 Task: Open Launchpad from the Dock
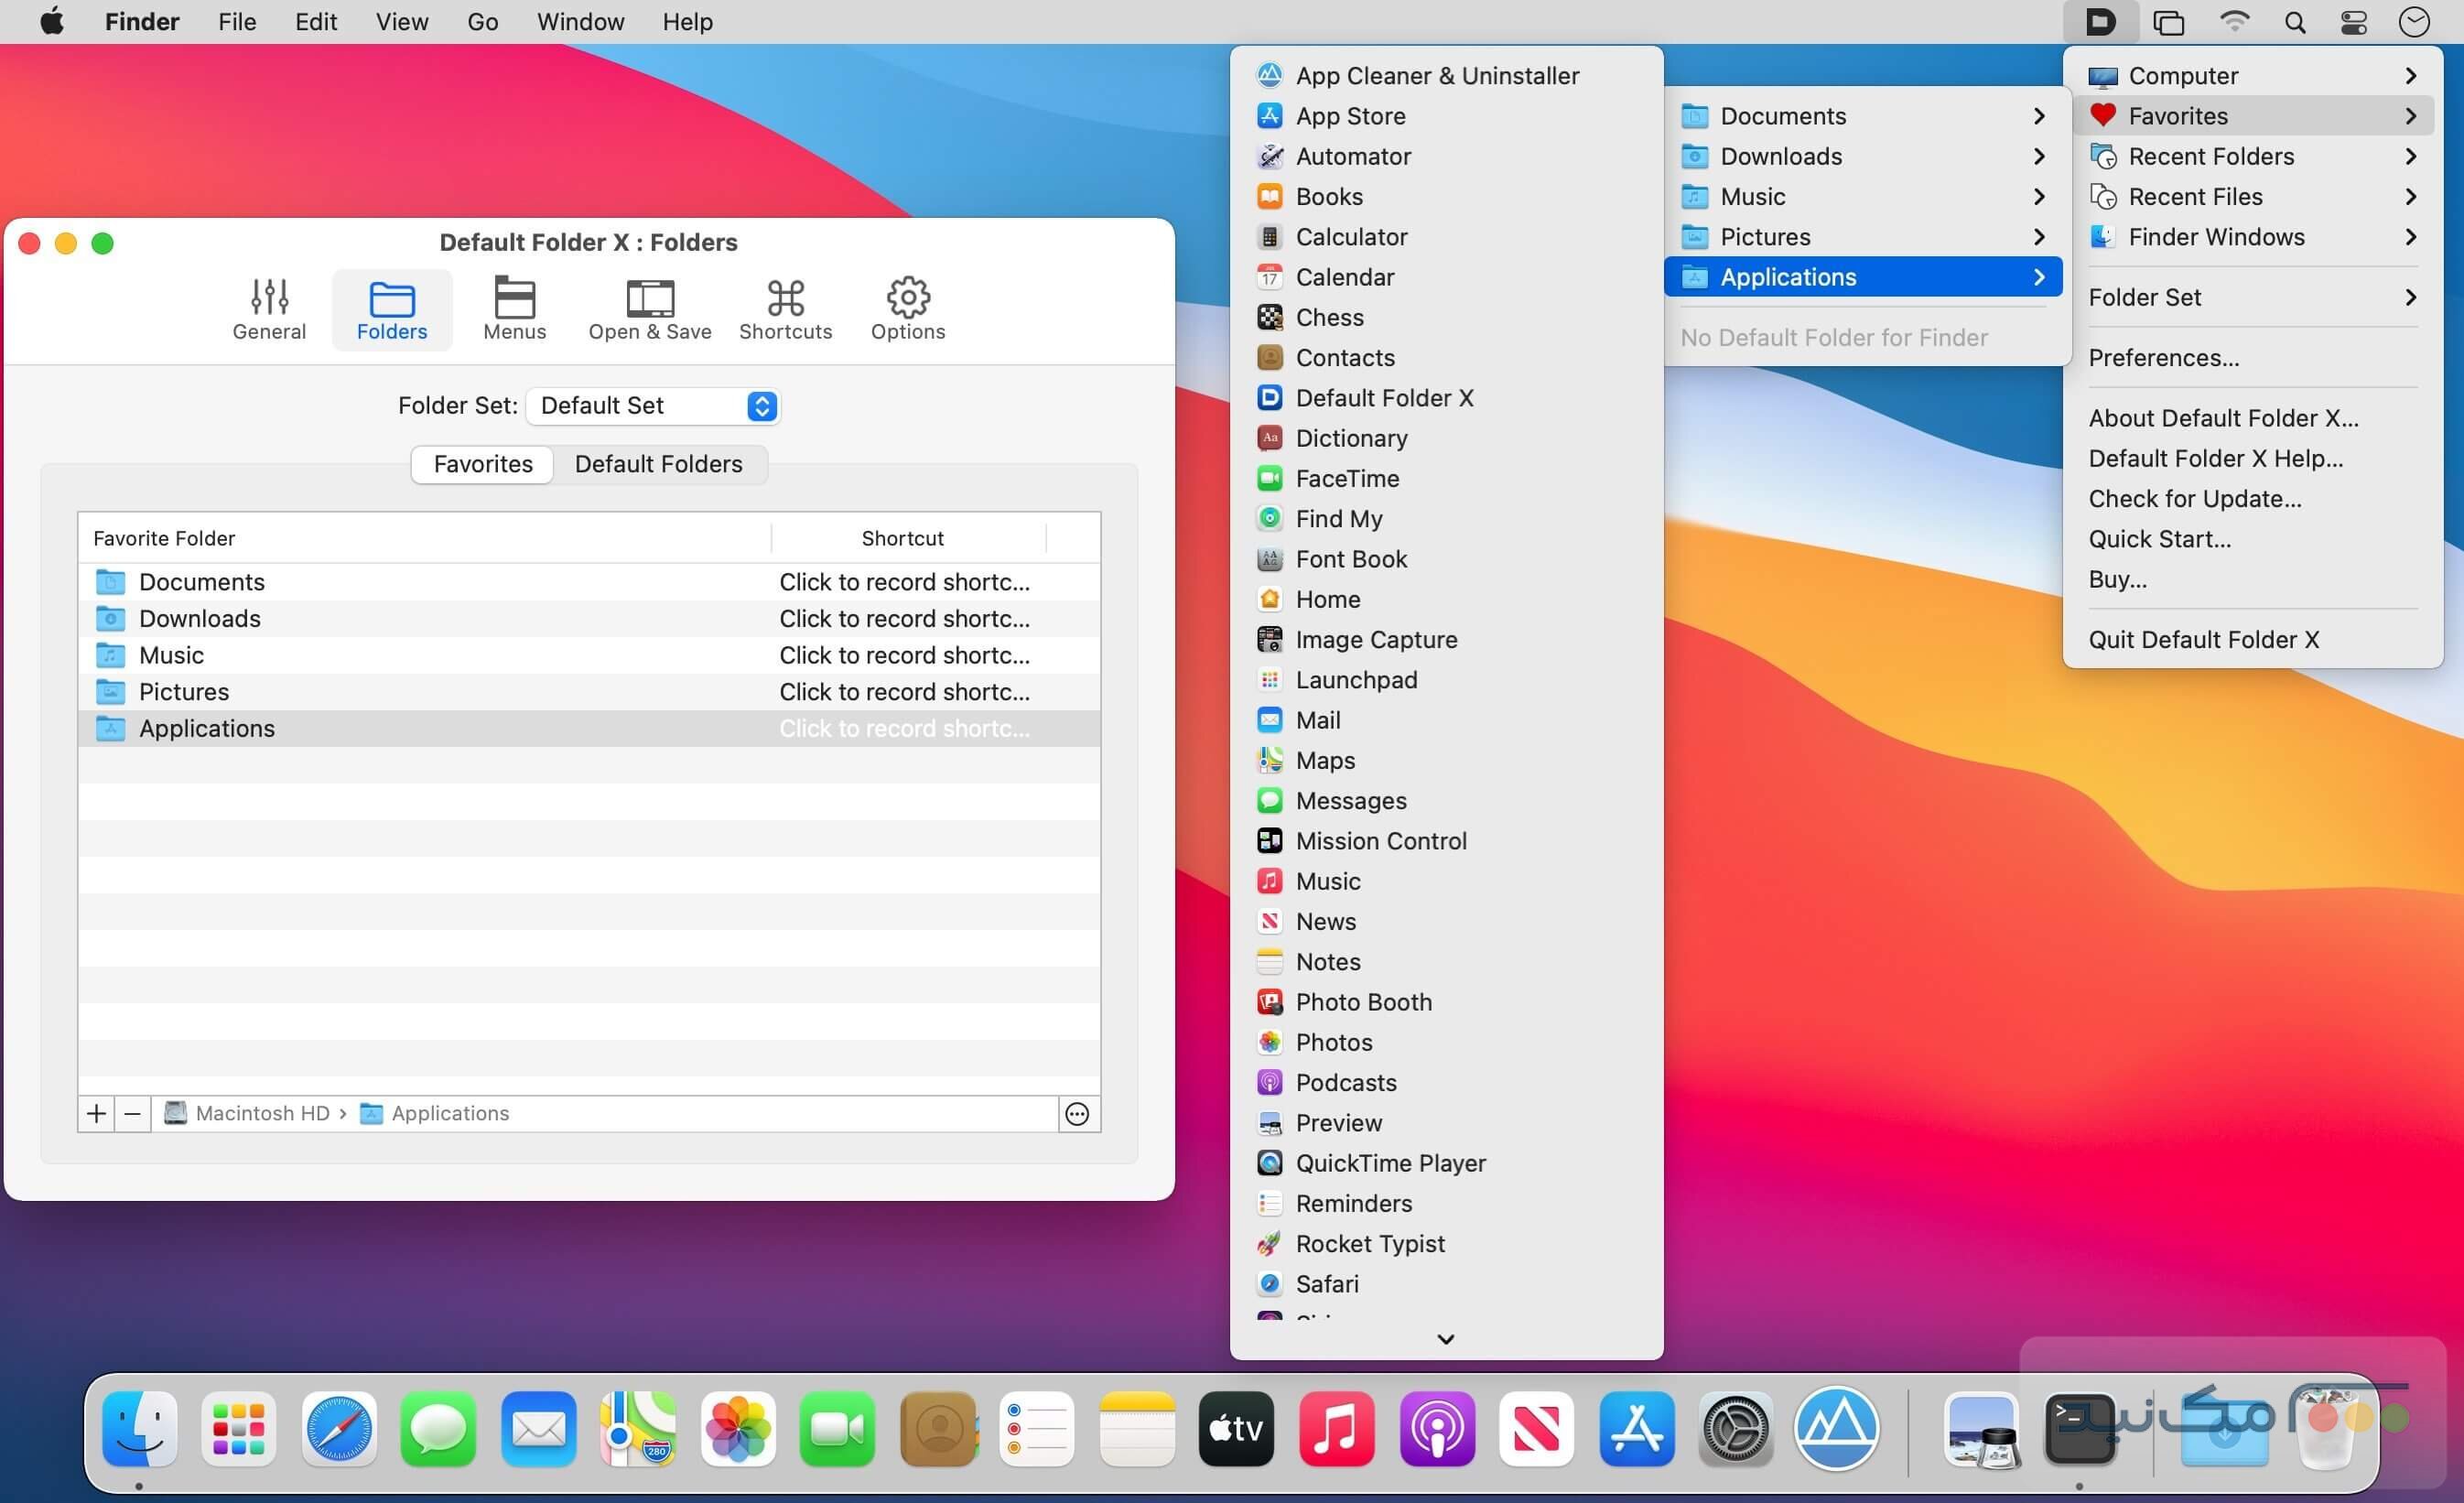pyautogui.click(x=238, y=1430)
